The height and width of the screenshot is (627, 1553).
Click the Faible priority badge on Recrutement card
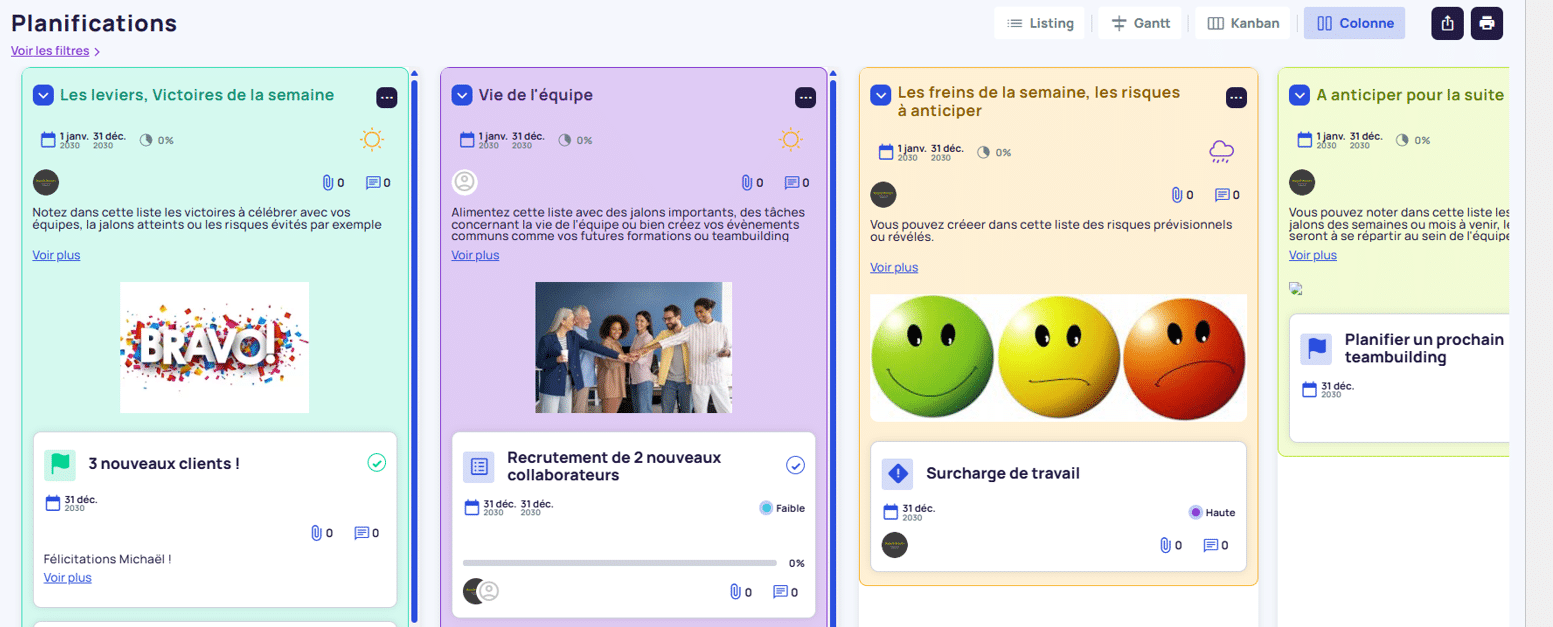[782, 508]
